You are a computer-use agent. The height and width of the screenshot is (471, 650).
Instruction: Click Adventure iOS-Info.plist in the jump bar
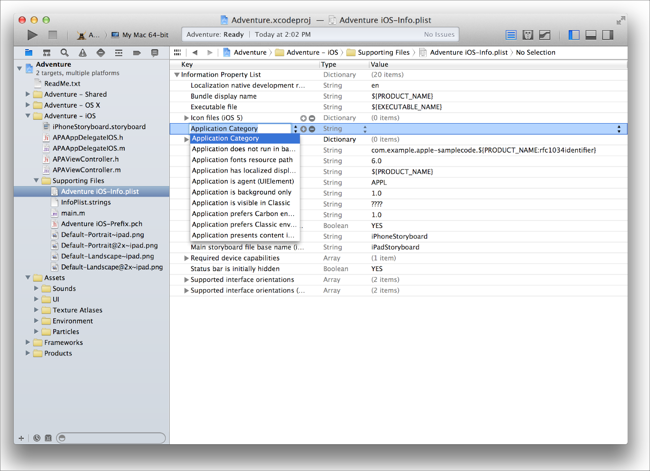(x=463, y=52)
